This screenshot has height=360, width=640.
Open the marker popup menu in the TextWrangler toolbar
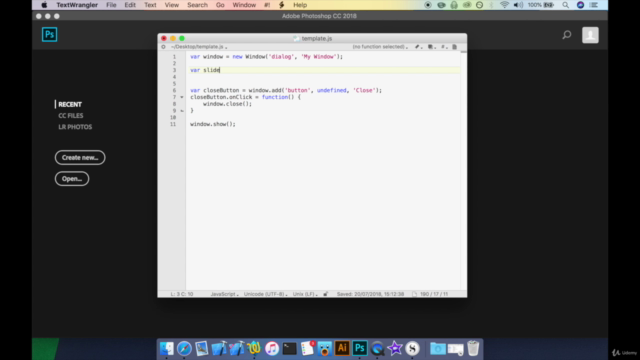click(431, 47)
